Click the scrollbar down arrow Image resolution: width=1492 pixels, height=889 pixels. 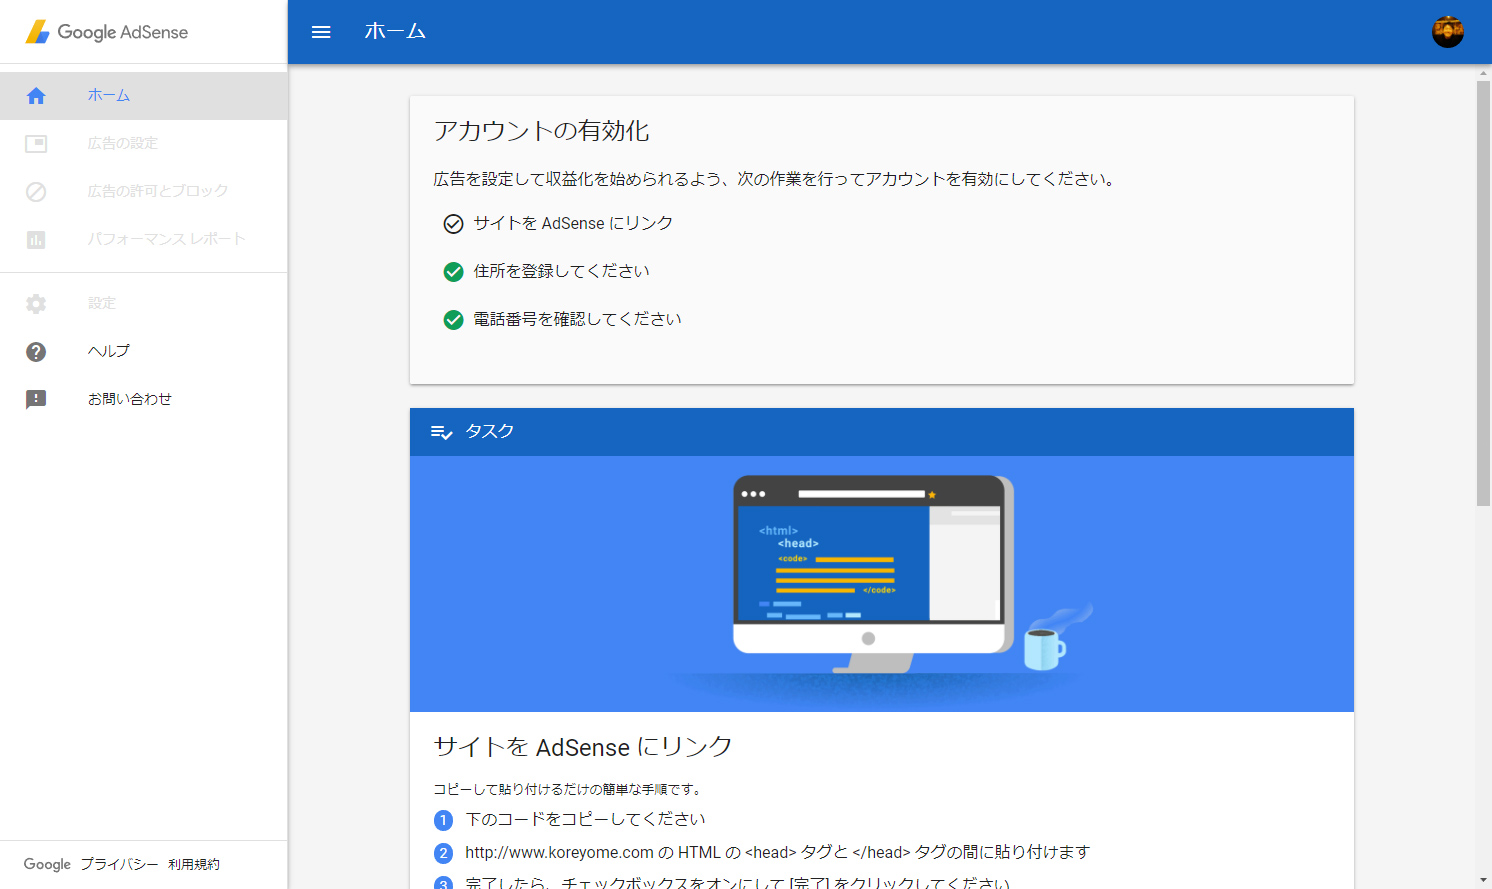[x=1483, y=881]
